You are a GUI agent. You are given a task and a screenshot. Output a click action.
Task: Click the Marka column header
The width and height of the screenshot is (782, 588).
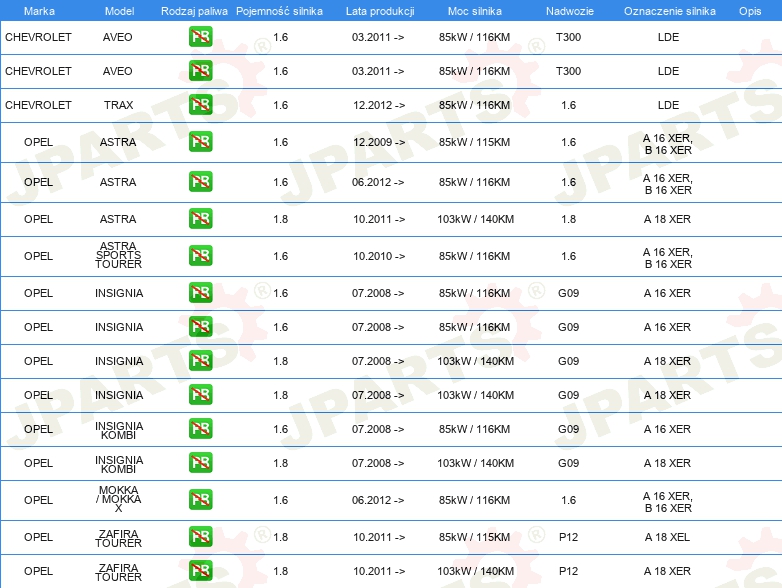click(39, 11)
